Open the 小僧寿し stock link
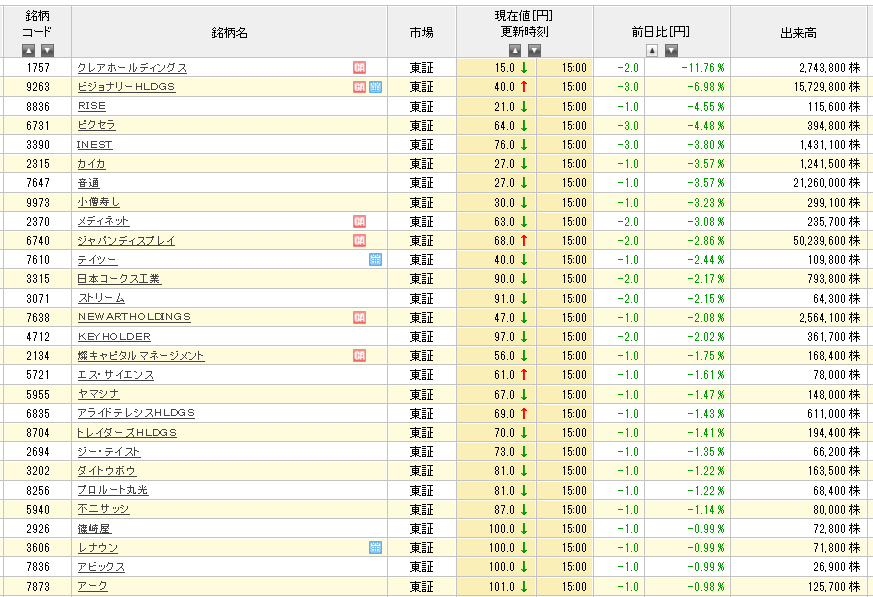 (x=98, y=202)
